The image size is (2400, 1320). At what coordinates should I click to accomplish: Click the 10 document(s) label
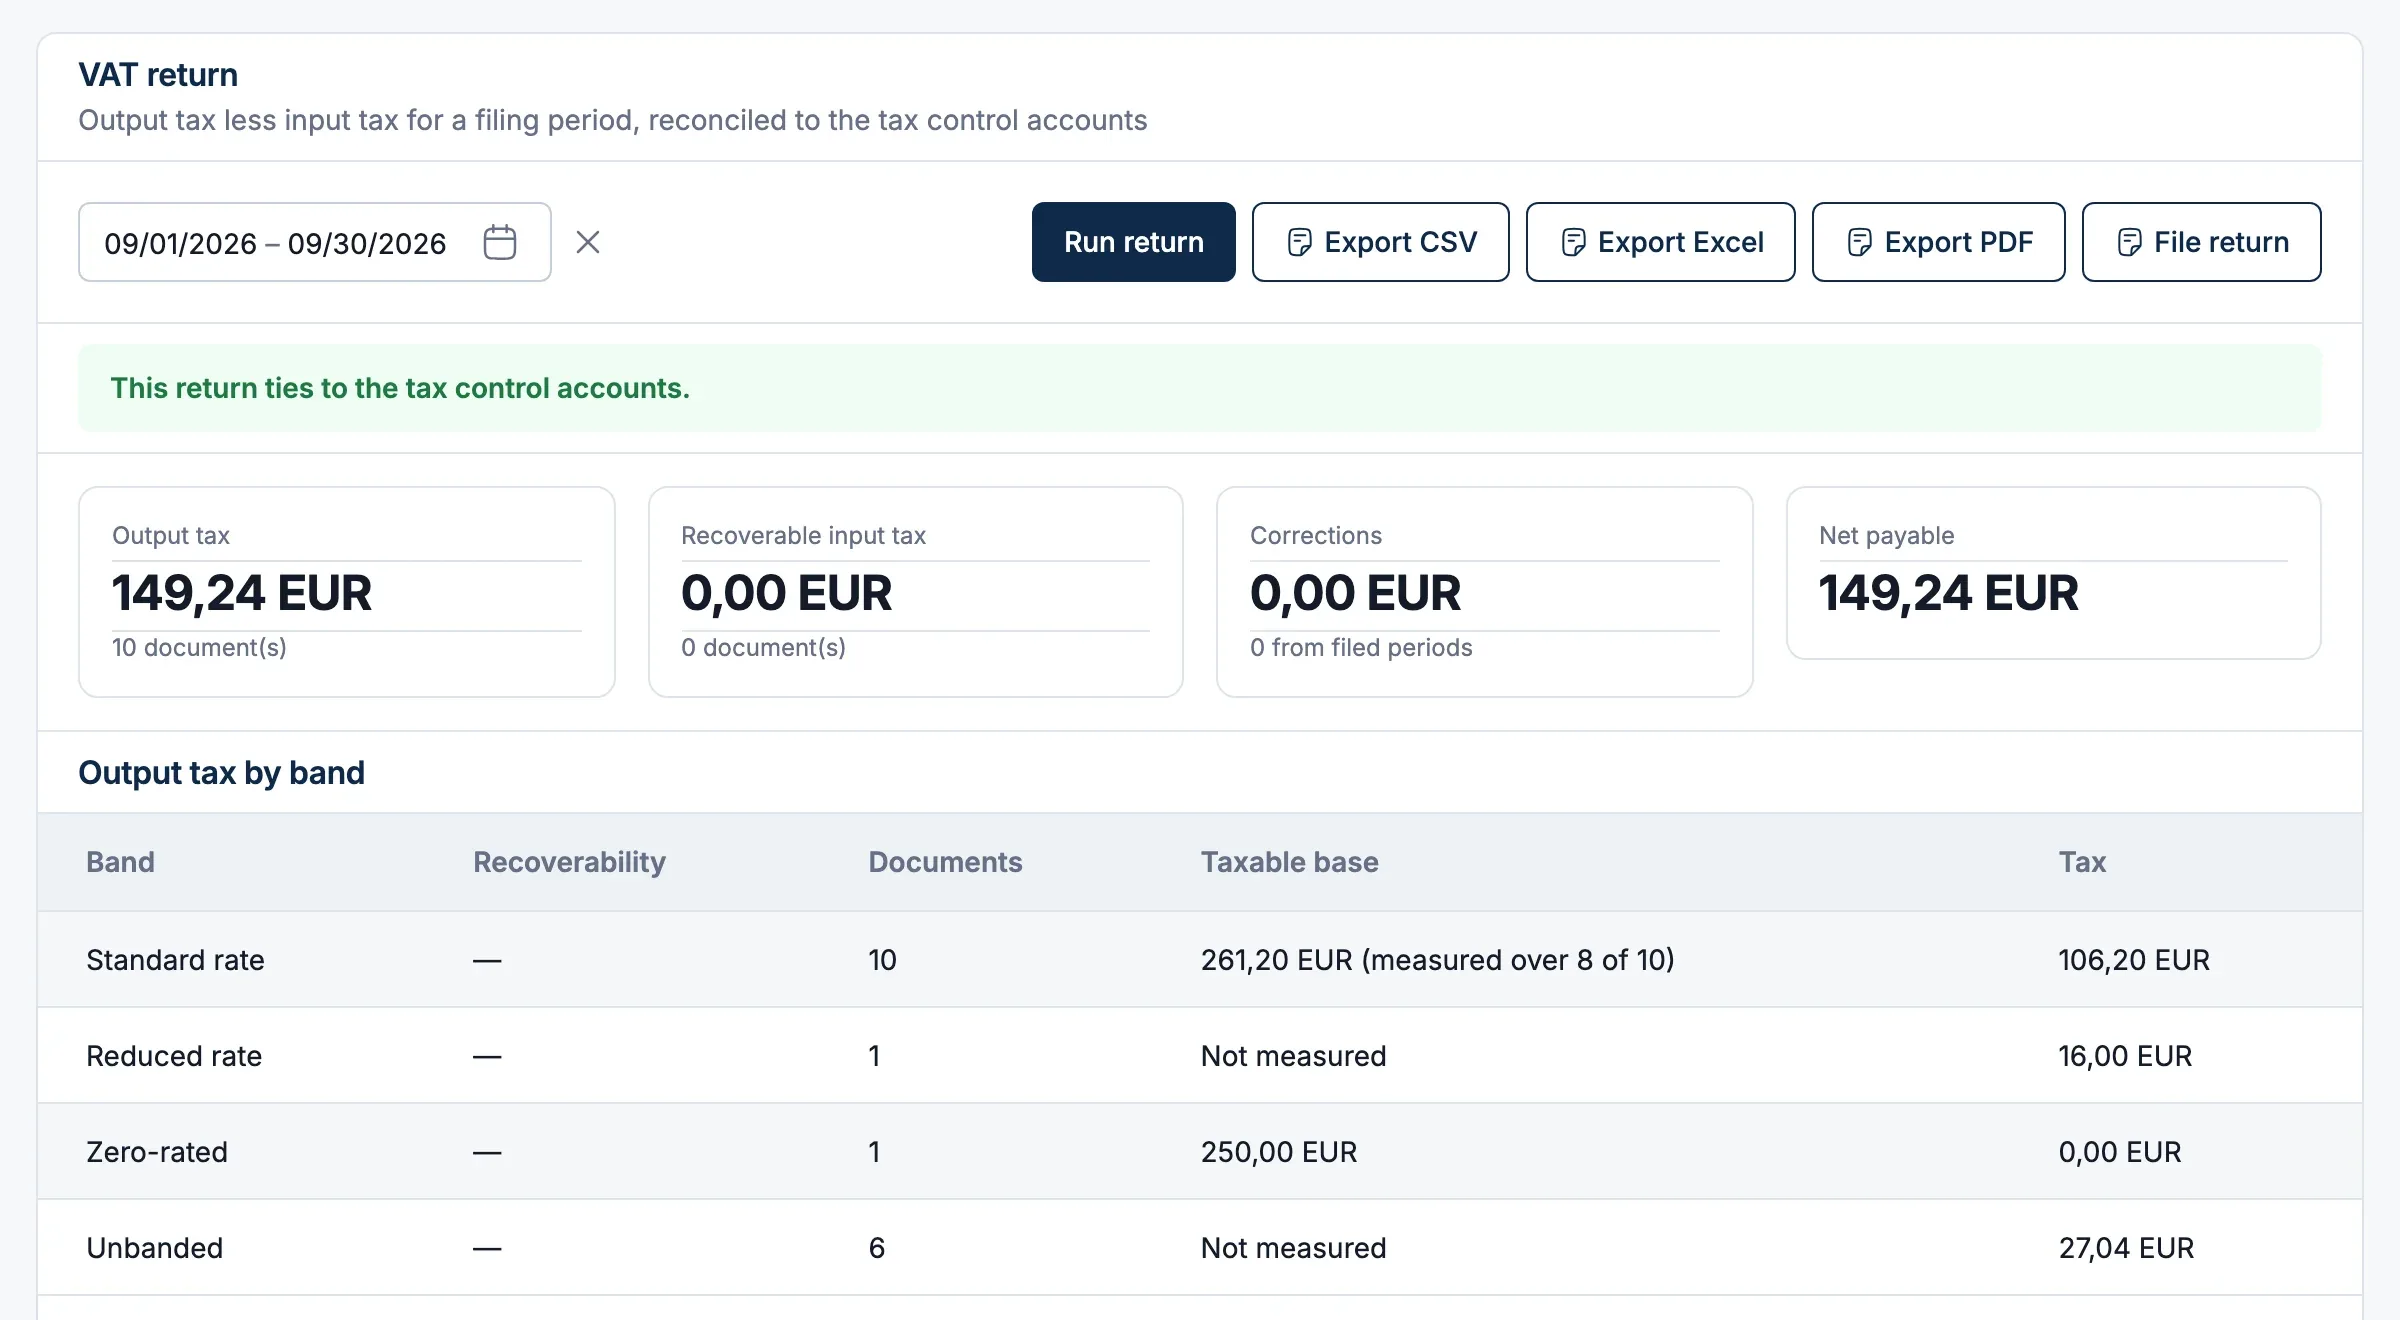point(199,648)
